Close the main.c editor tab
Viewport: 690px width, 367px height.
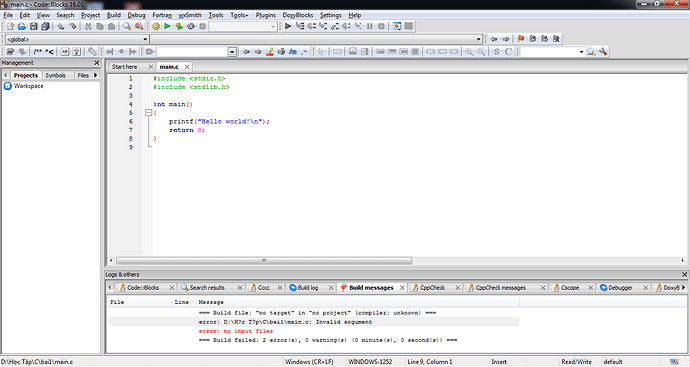(187, 66)
